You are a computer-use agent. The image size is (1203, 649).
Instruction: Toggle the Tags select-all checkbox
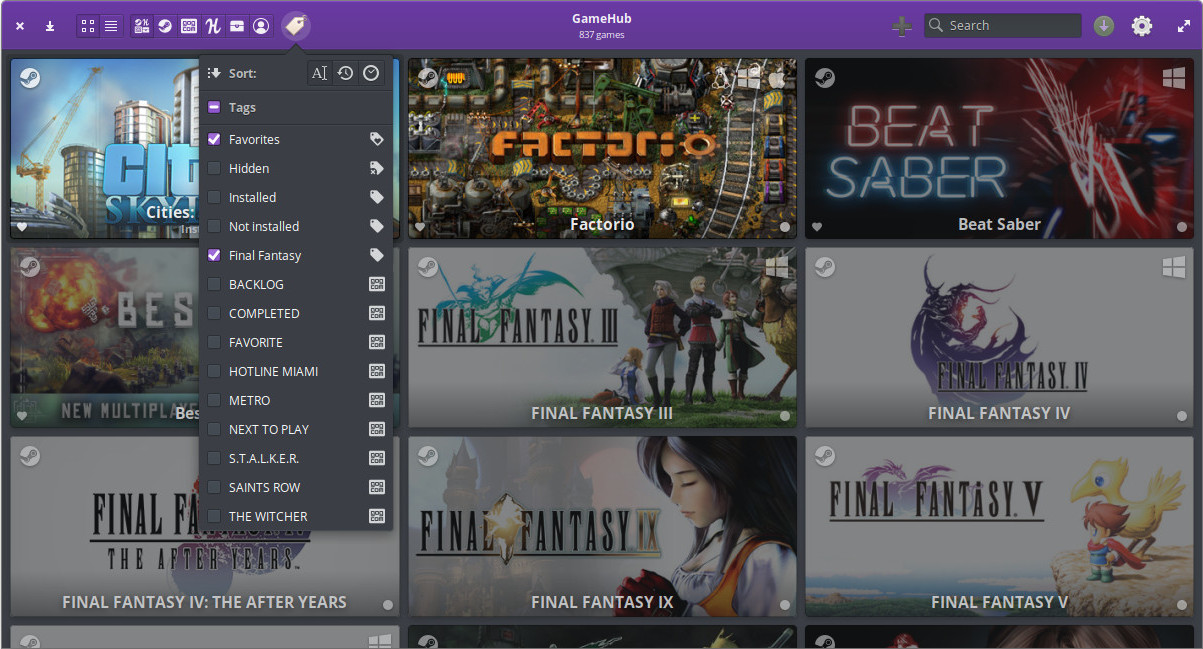click(x=214, y=107)
